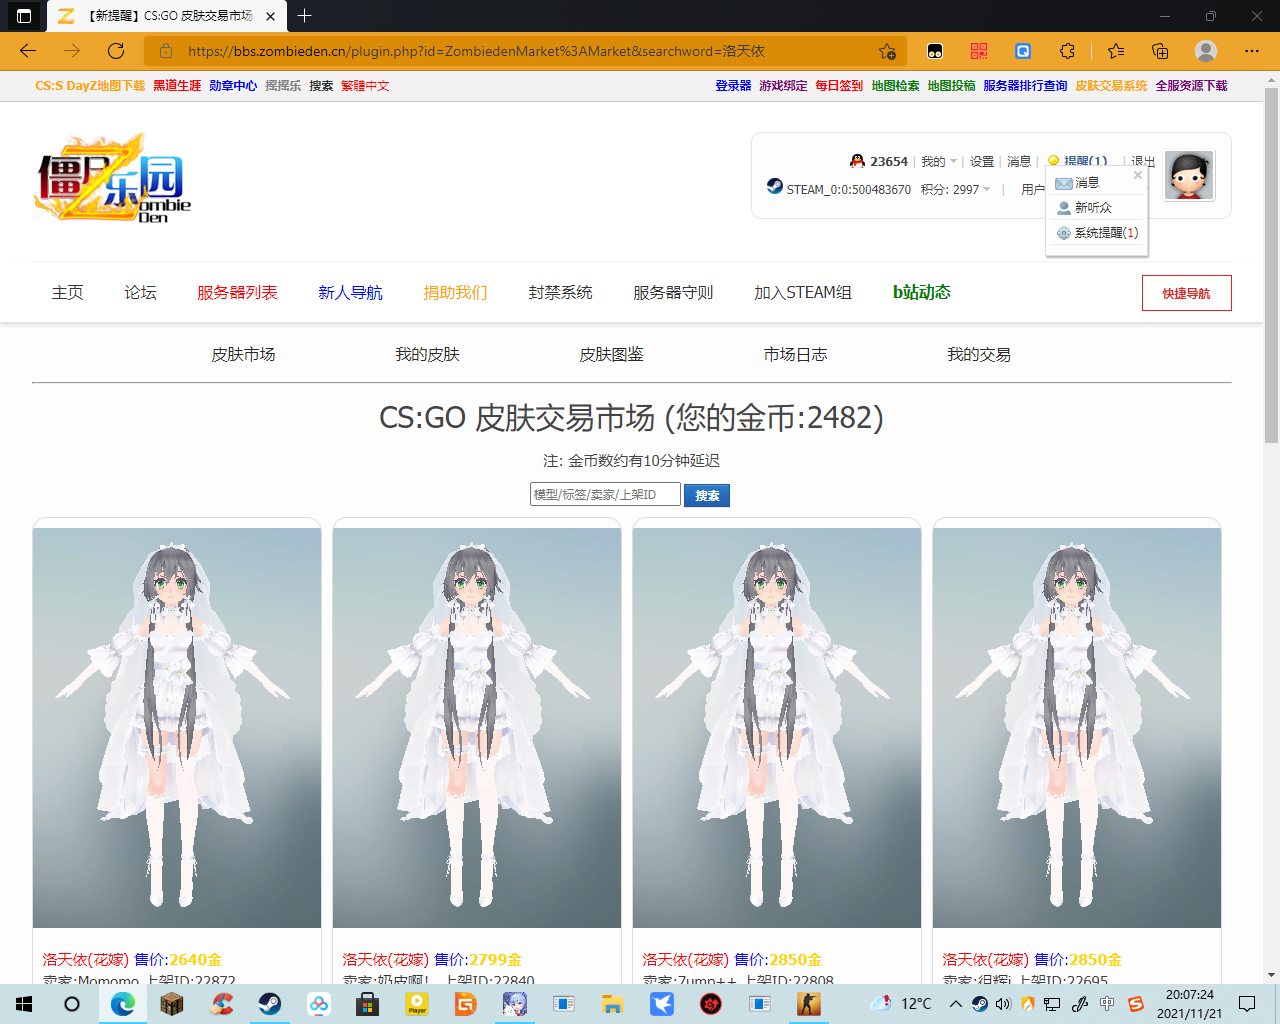Click the 僵尸乐园 Zombie Den logo
The image size is (1280, 1024).
(112, 178)
